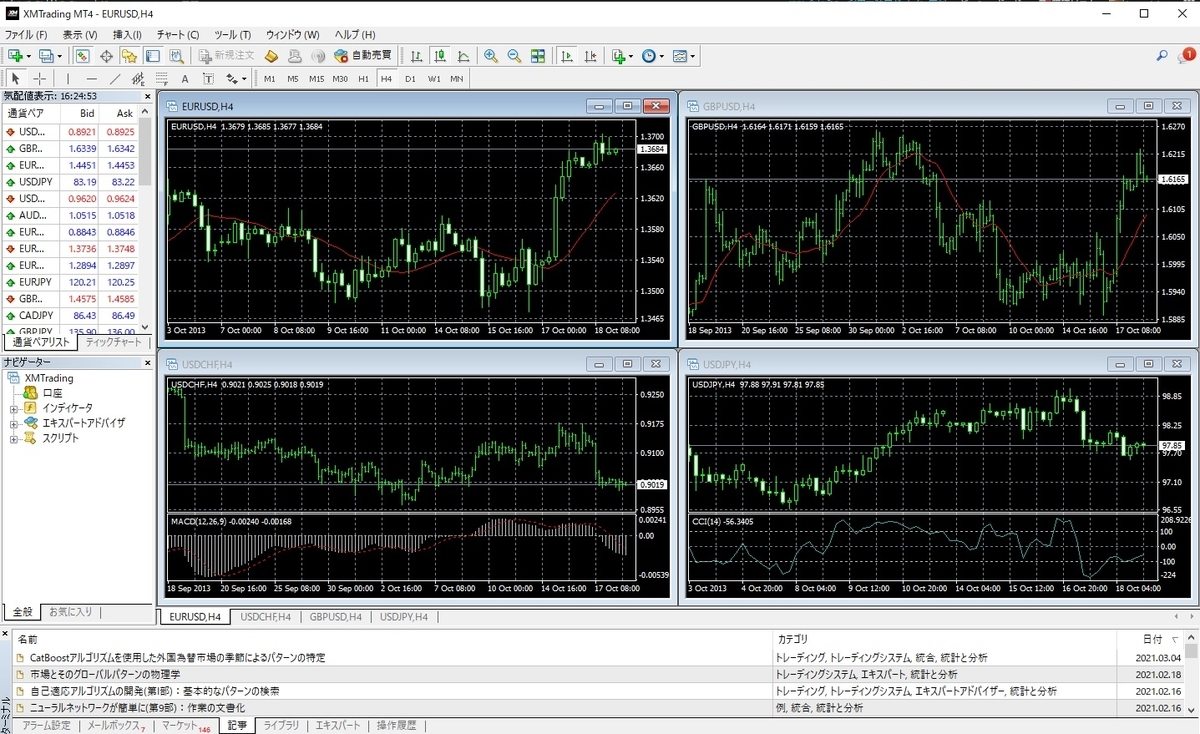Screen dimensions: 1200x734
Task: Select the USDCHF,H4 chart tab
Action: [266, 617]
